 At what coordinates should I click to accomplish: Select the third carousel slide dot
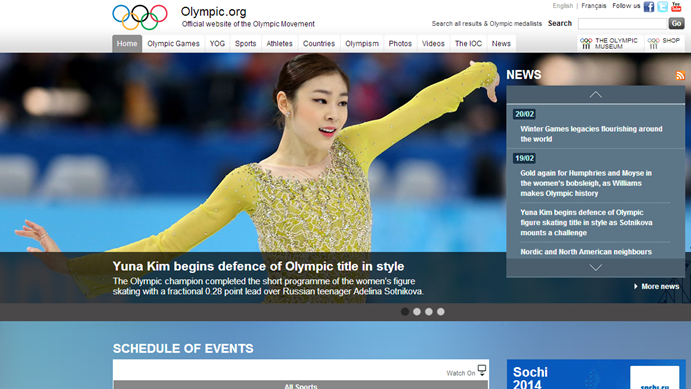429,311
